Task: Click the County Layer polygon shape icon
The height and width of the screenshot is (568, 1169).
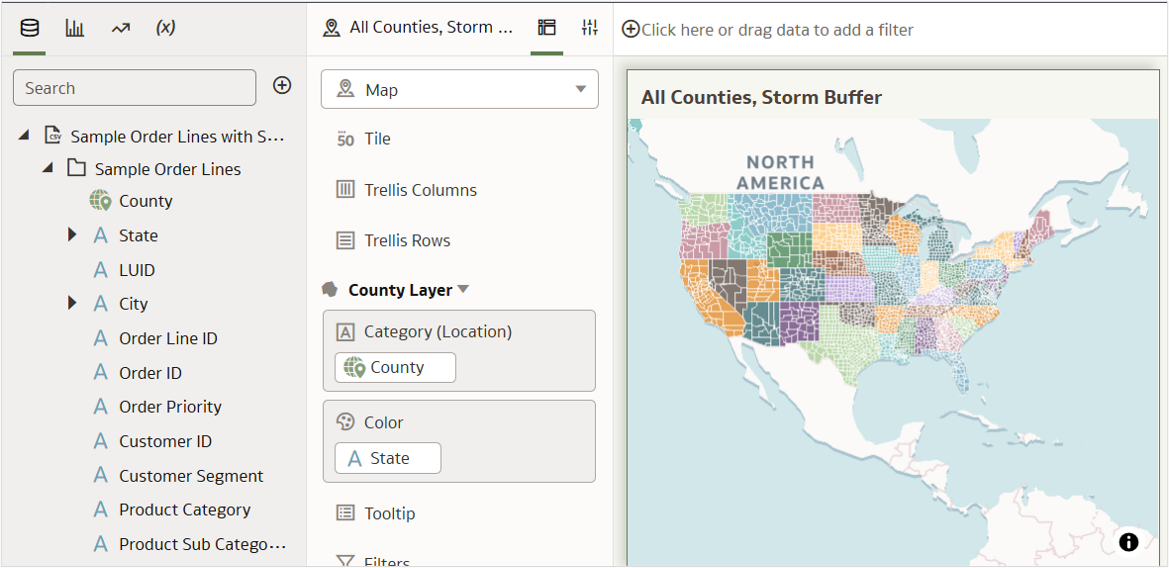Action: coord(330,289)
